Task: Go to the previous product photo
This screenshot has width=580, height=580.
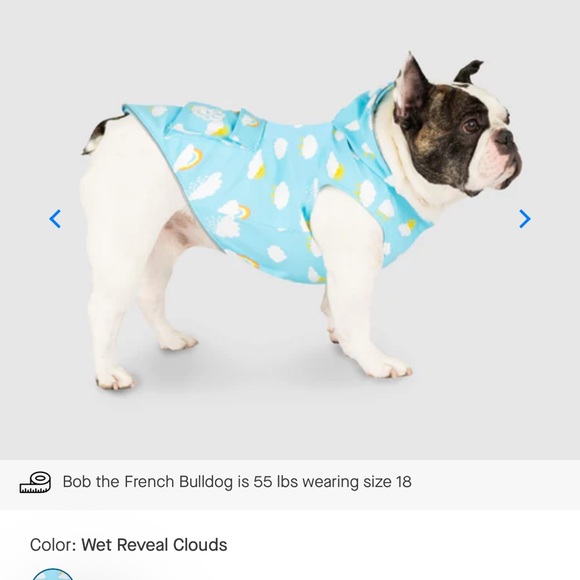Action: click(55, 219)
